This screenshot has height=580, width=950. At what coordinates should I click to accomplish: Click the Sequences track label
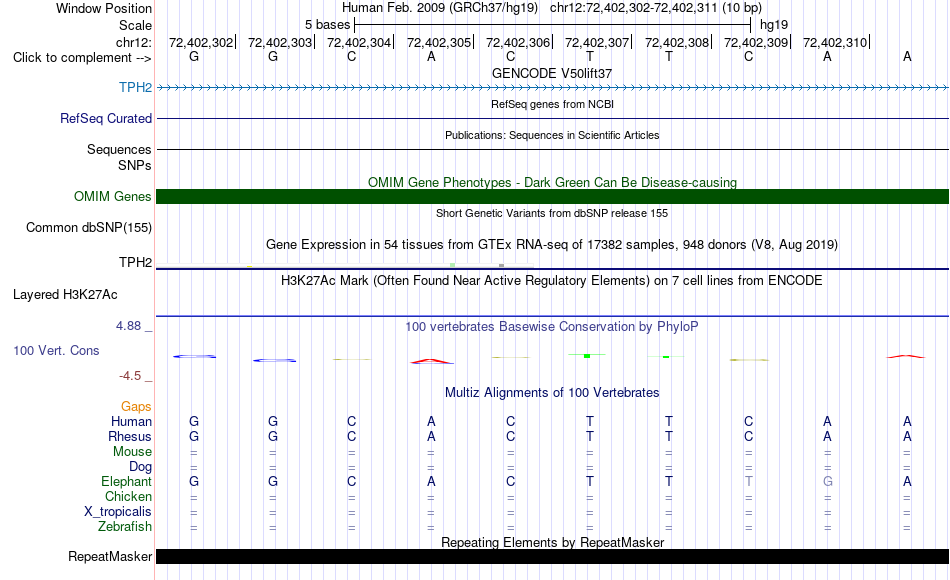pyautogui.click(x=119, y=150)
